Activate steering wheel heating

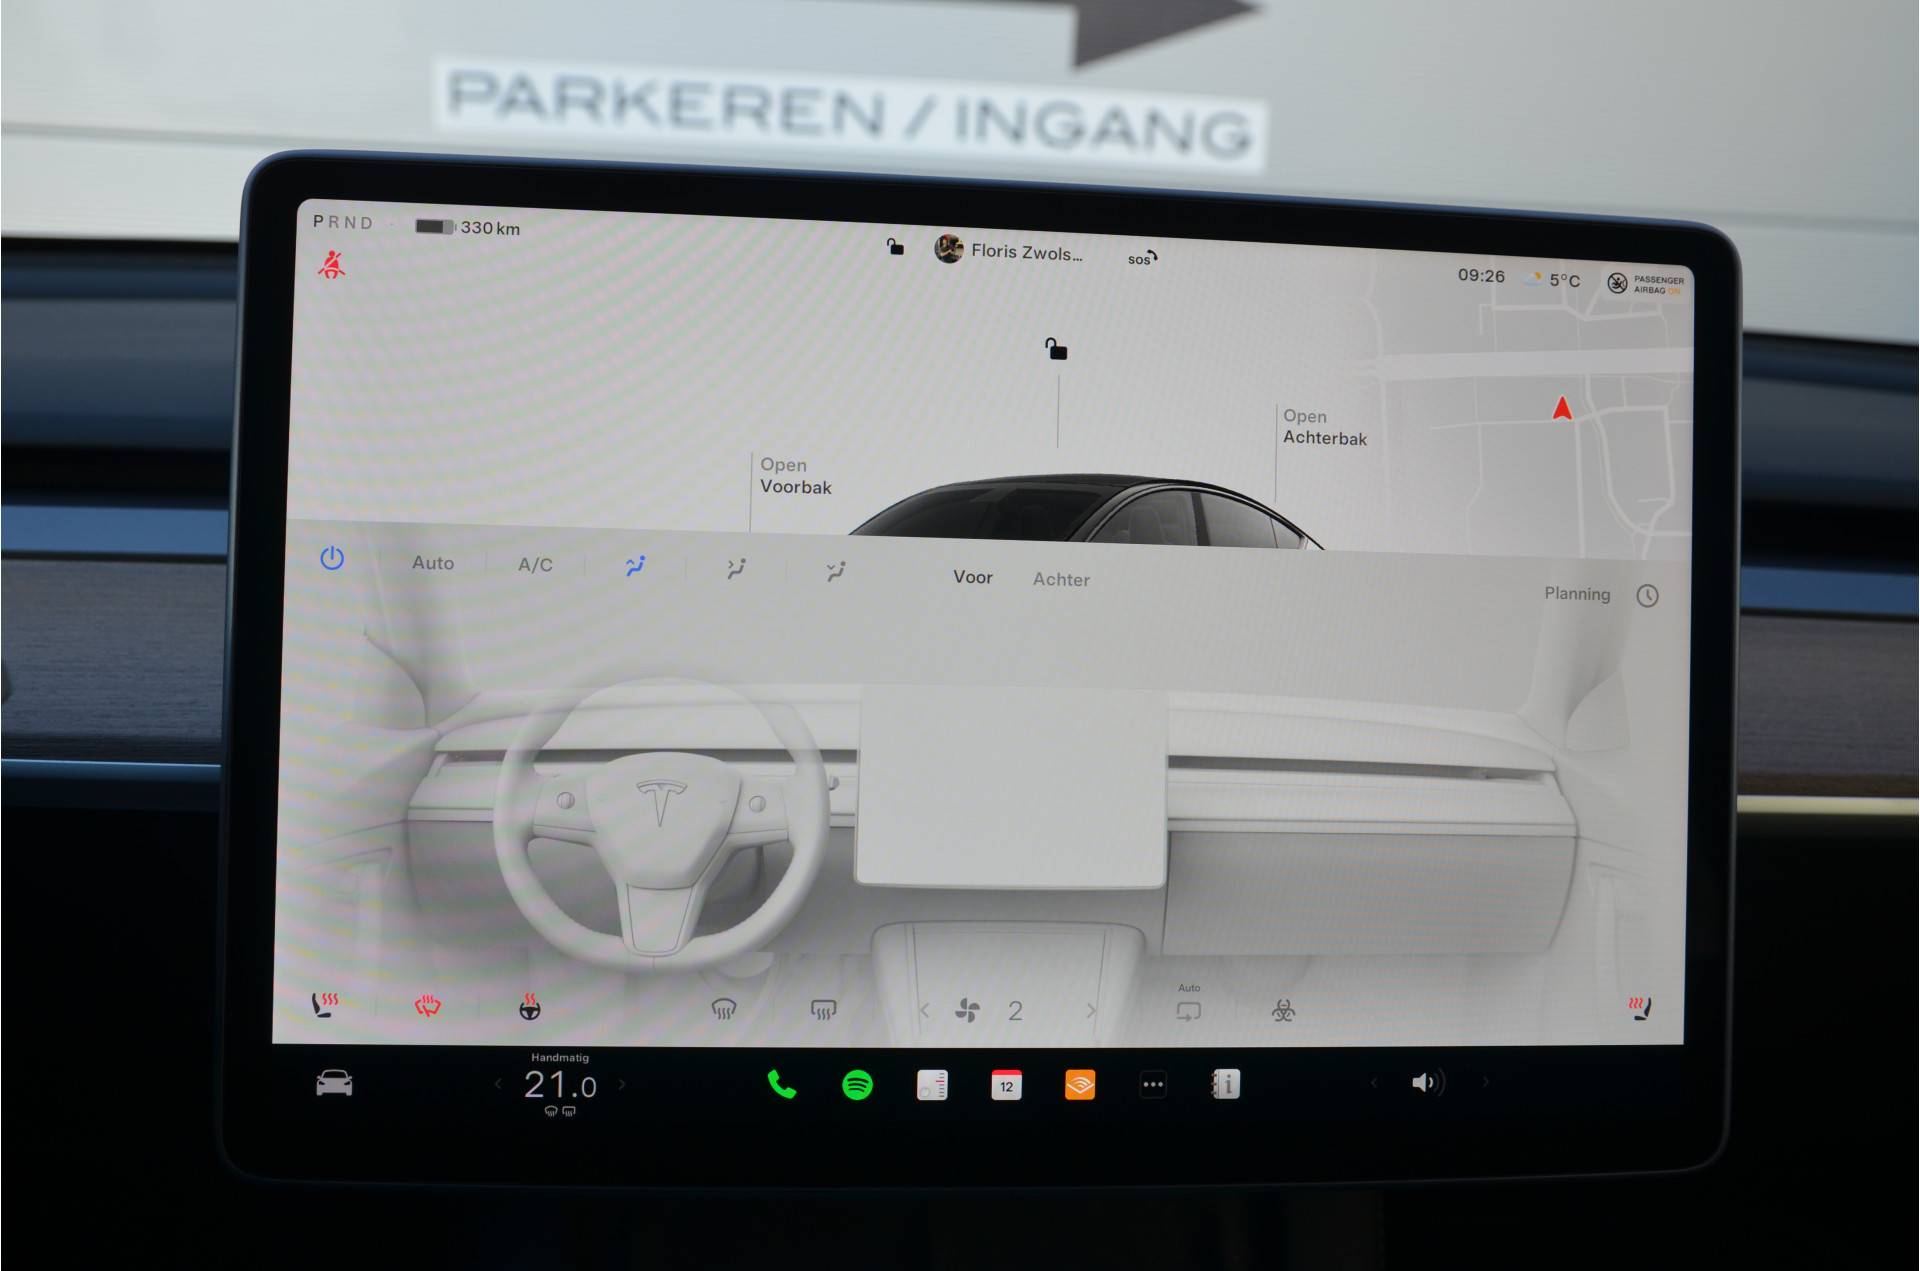click(x=530, y=1007)
